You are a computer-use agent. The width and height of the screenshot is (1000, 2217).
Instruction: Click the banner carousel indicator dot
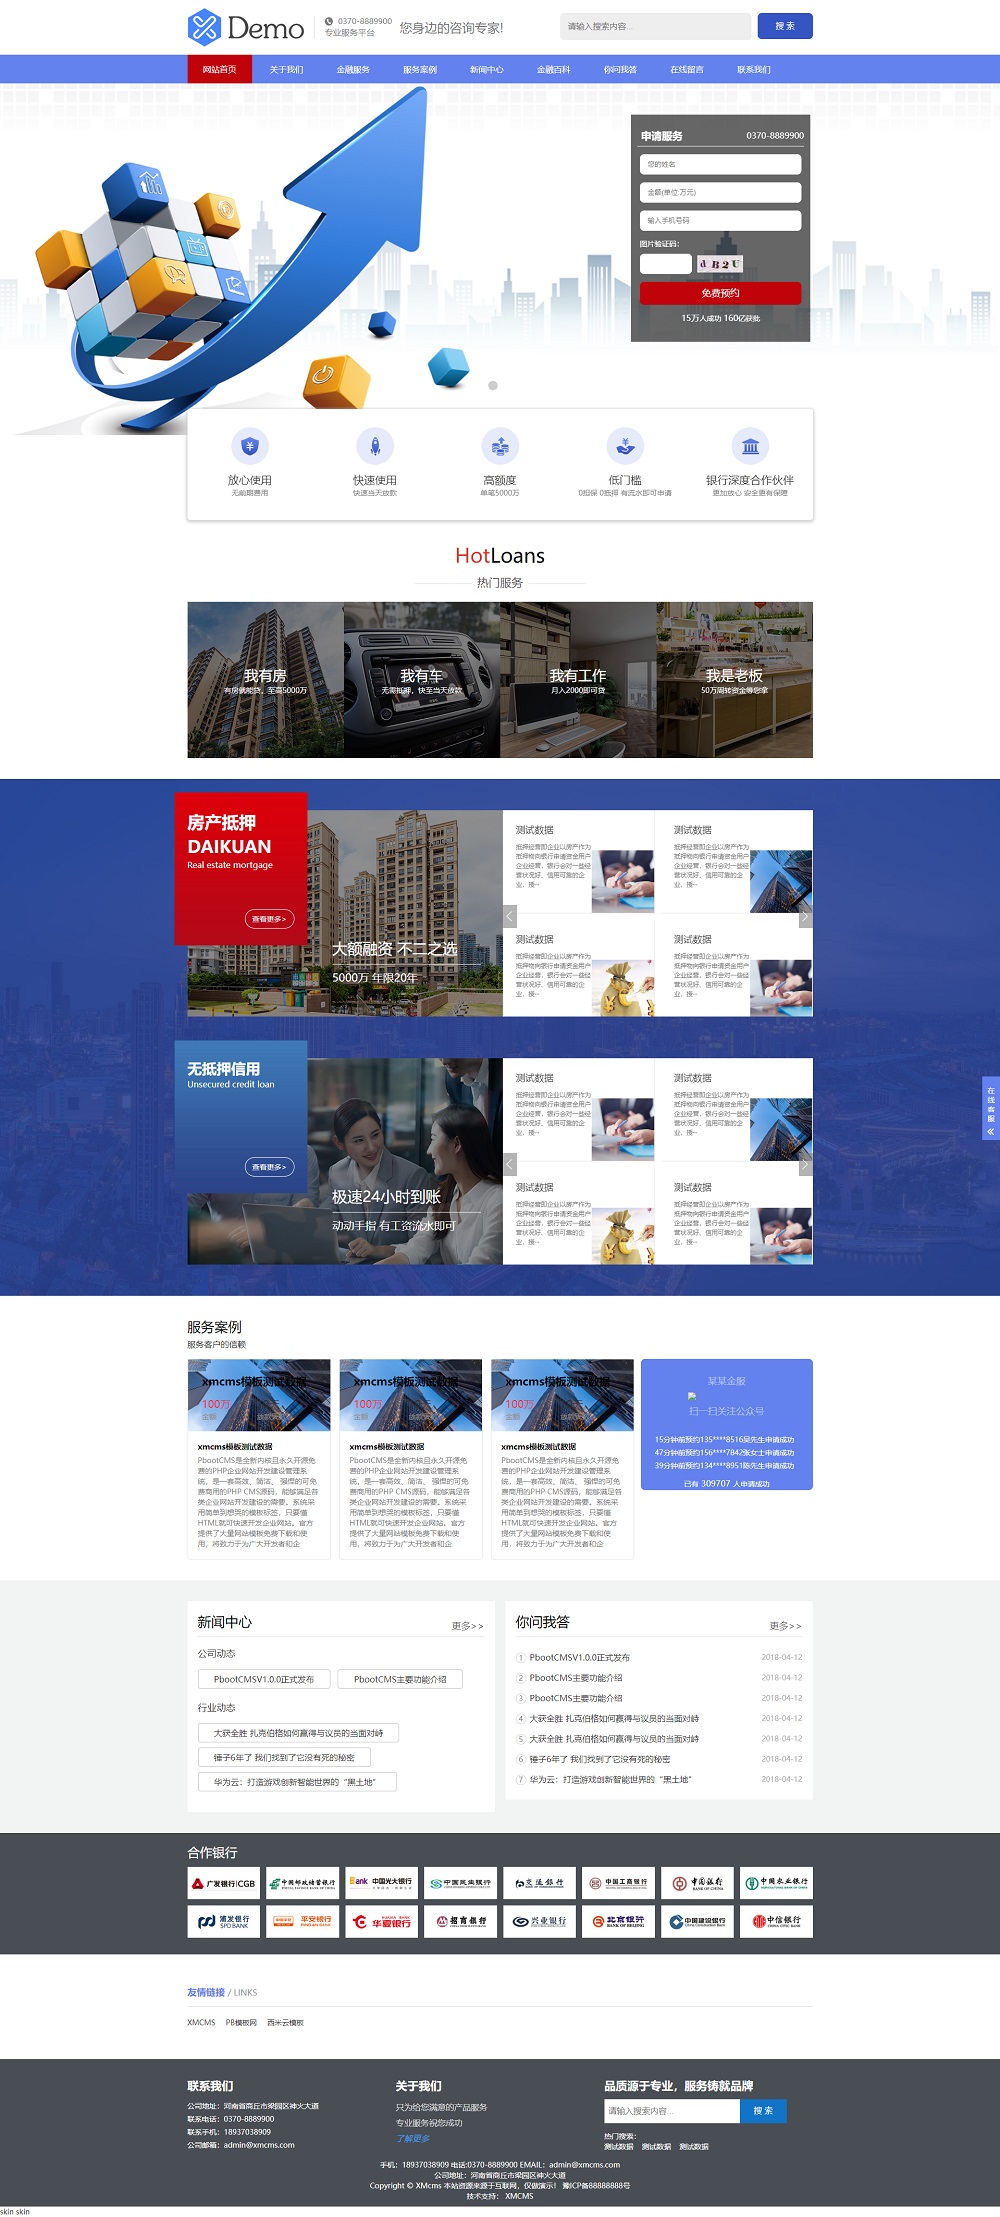click(x=492, y=385)
